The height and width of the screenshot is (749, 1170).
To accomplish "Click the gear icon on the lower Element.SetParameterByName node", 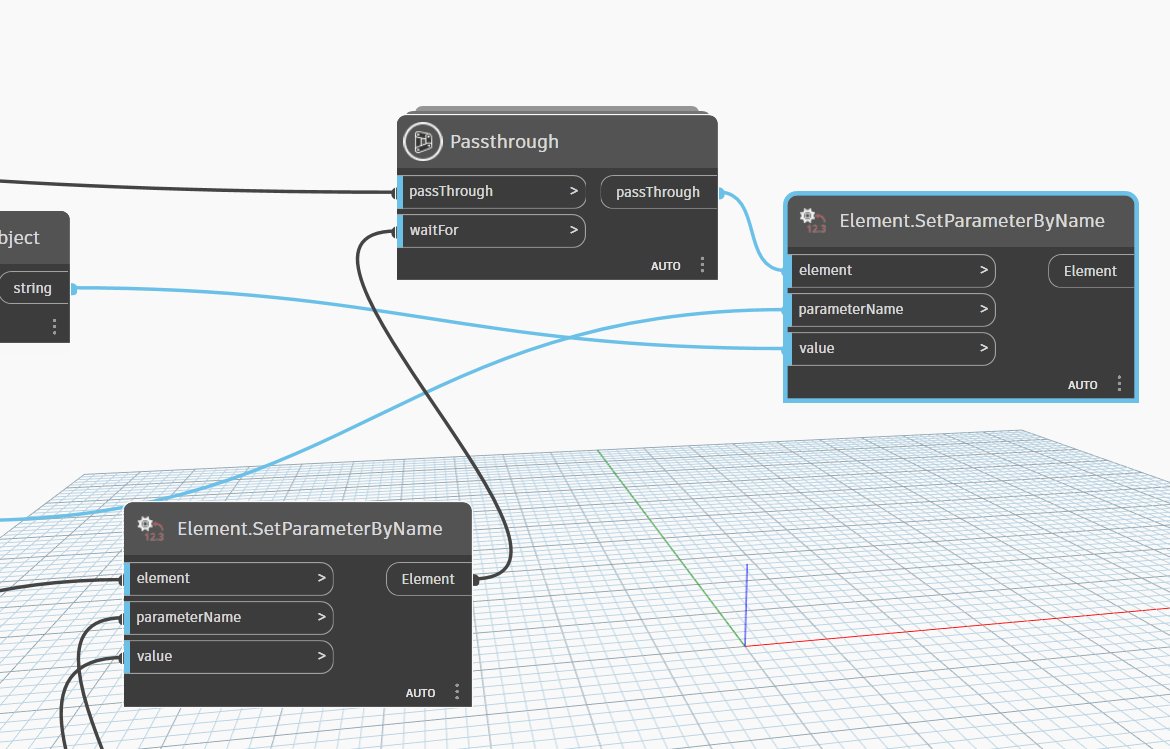I will pyautogui.click(x=150, y=528).
